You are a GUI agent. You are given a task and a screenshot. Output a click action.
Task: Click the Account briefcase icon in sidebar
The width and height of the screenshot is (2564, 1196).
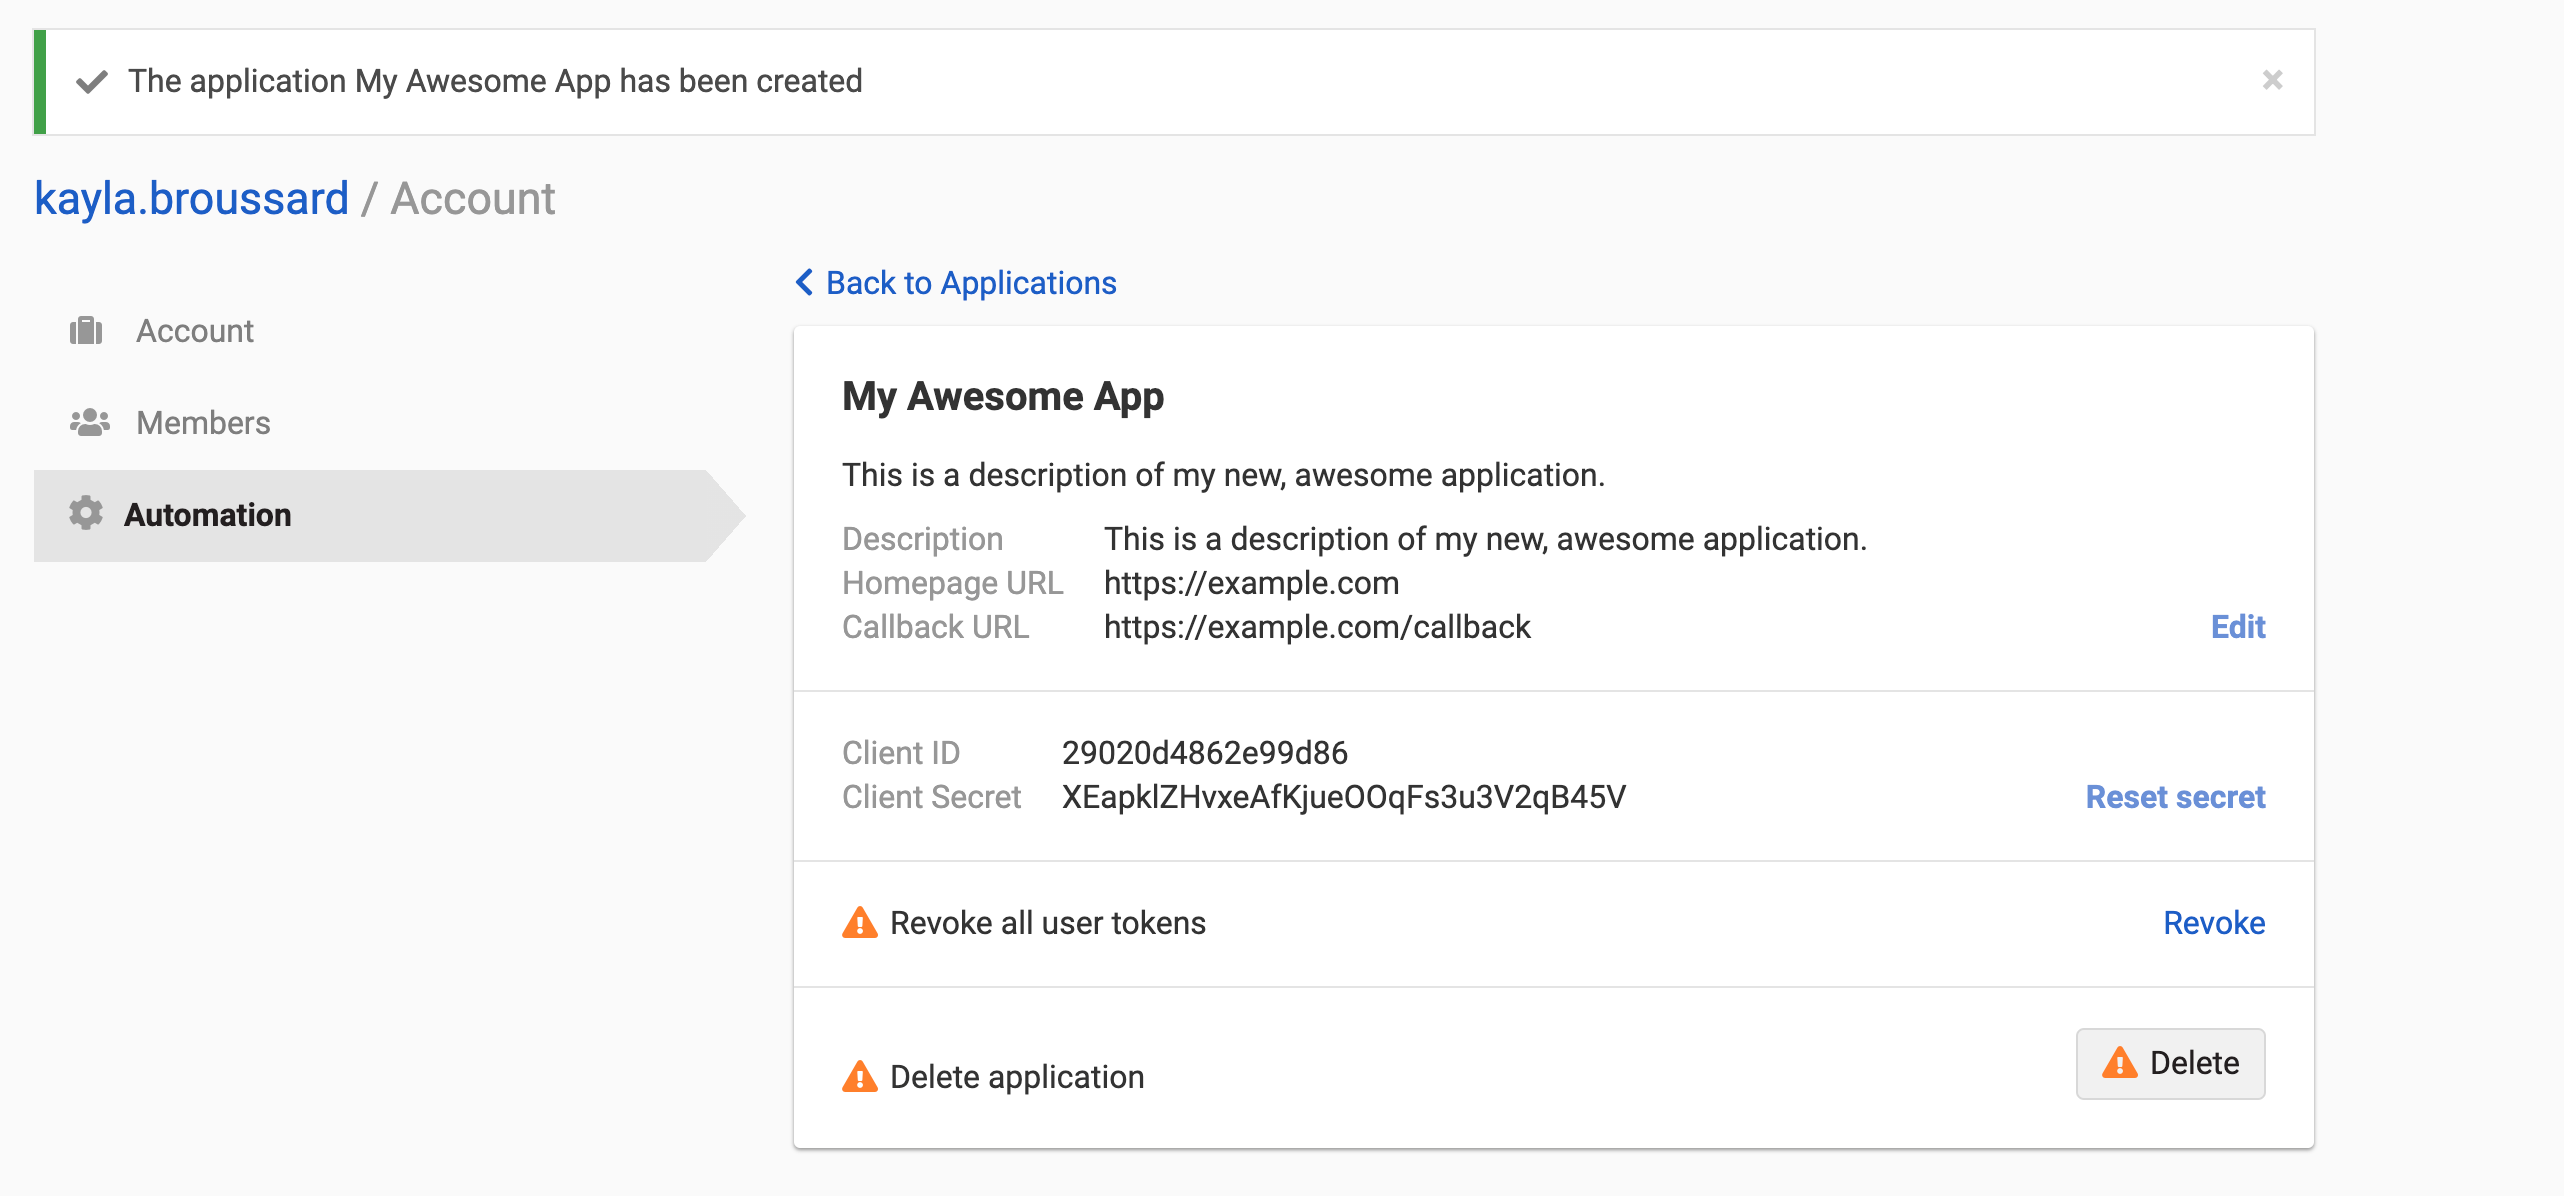point(86,331)
